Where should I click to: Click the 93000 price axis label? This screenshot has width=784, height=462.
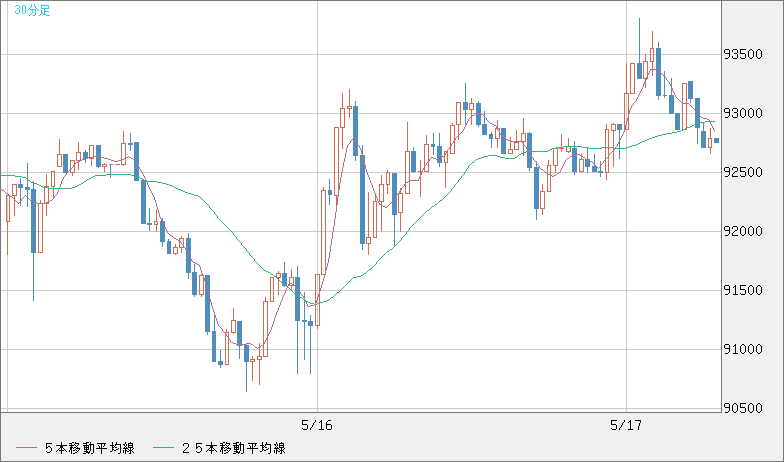[743, 114]
